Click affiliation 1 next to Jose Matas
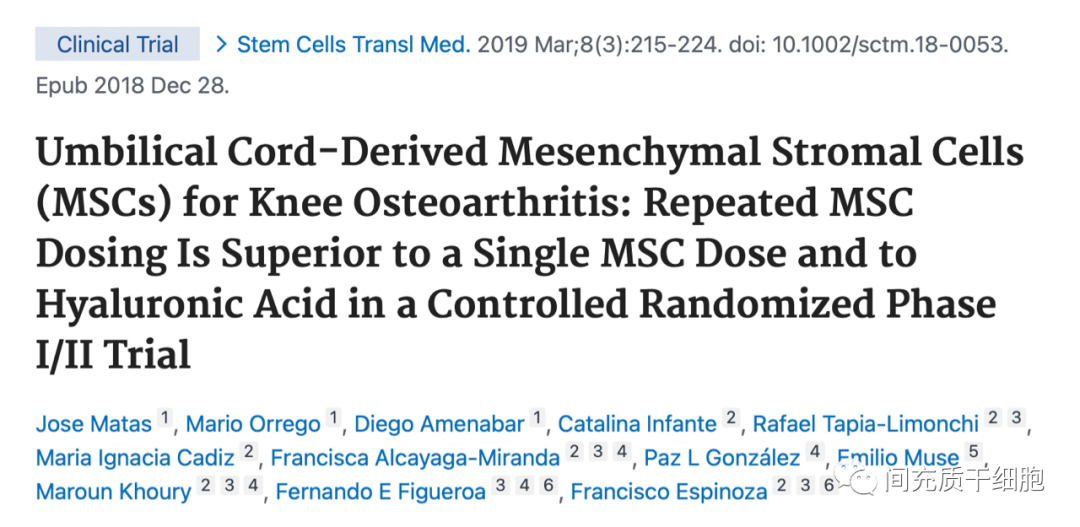The image size is (1080, 527). 164,418
